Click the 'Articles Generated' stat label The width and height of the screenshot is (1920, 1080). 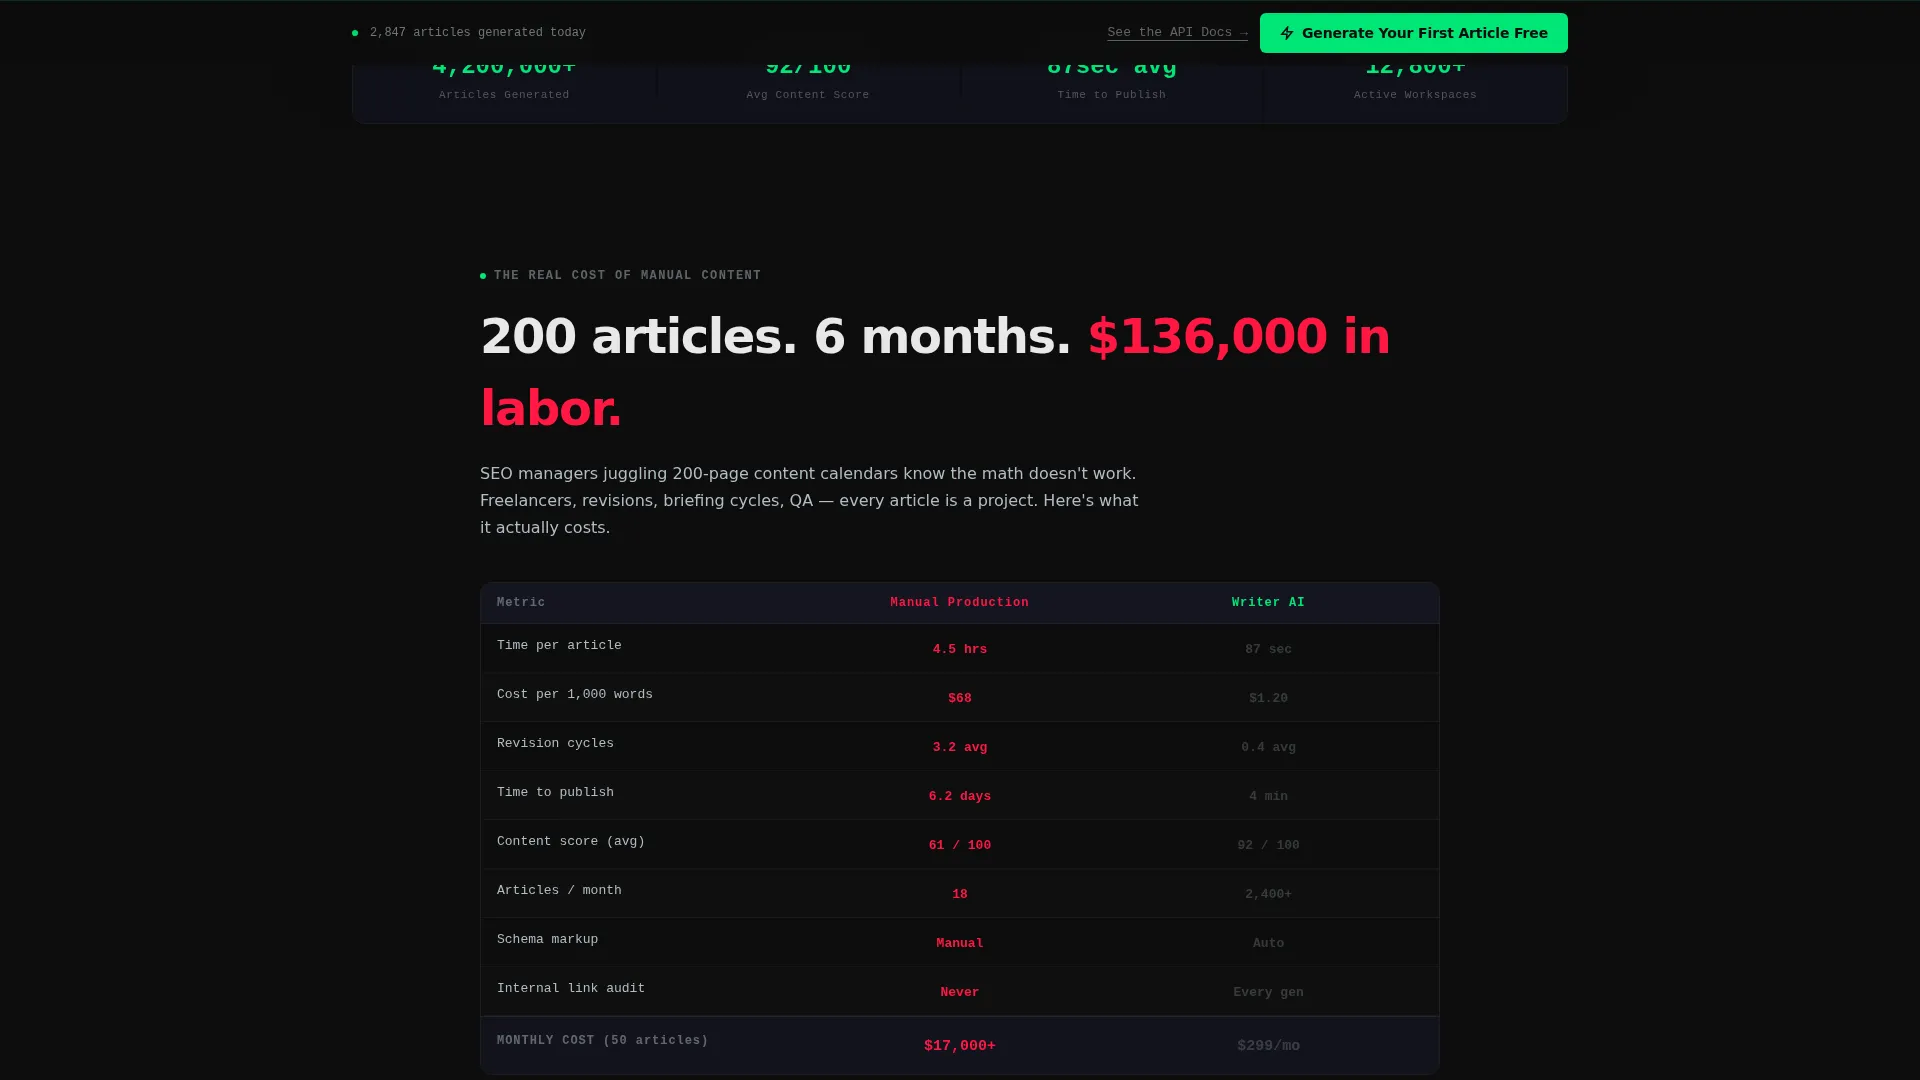click(x=504, y=95)
